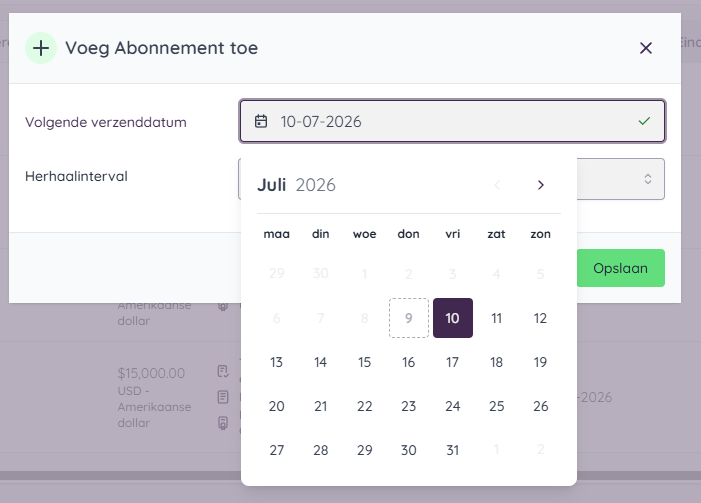701x503 pixels.
Task: Select July 11 in the calendar
Action: (496, 318)
